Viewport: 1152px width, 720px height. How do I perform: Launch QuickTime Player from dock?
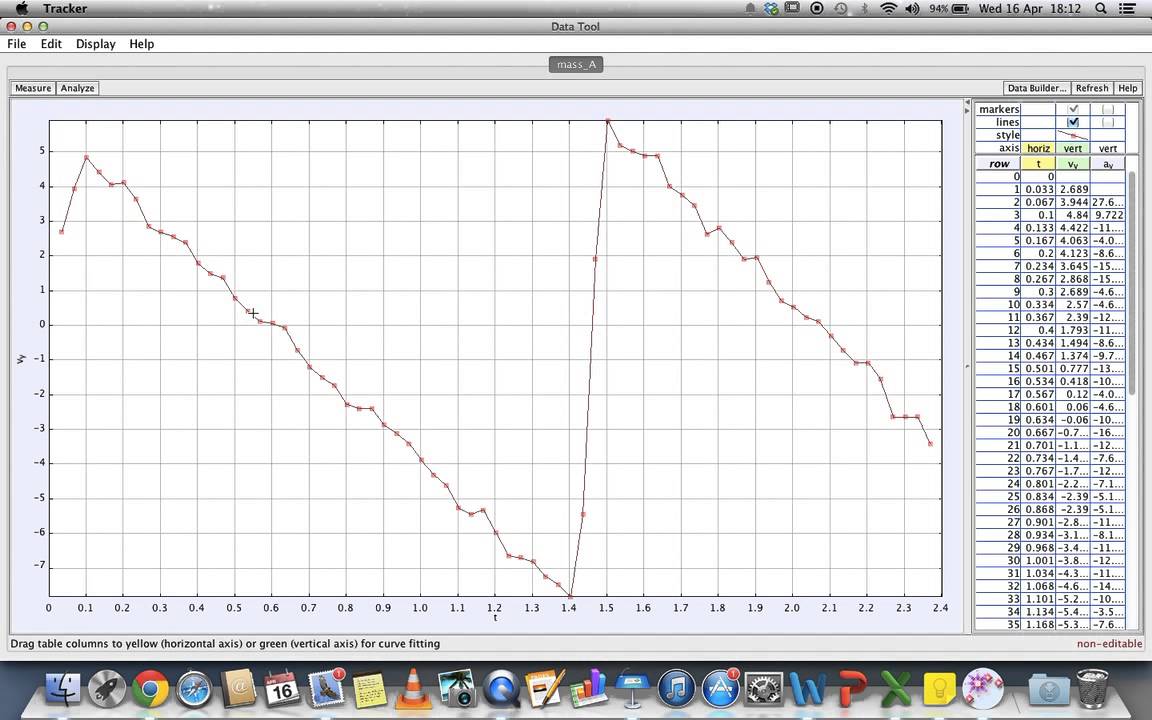[501, 688]
